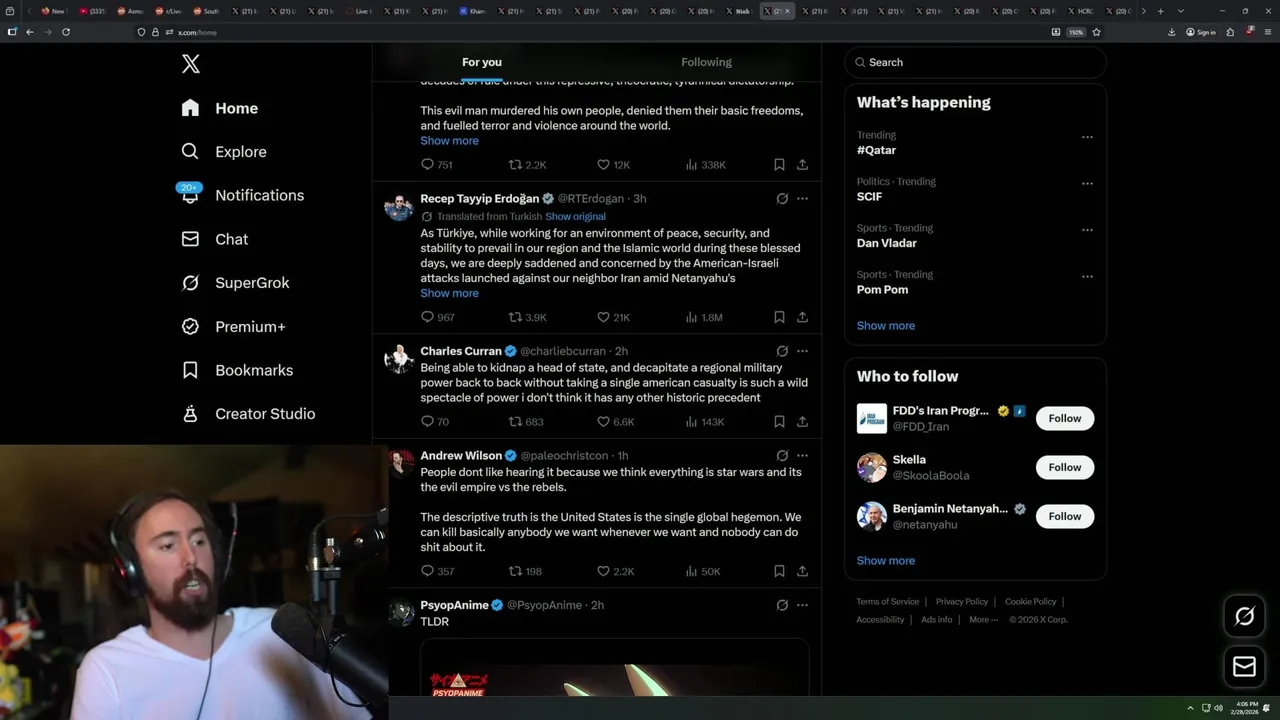Reply to Charles Curran's post
The image size is (1280, 720).
click(x=435, y=422)
